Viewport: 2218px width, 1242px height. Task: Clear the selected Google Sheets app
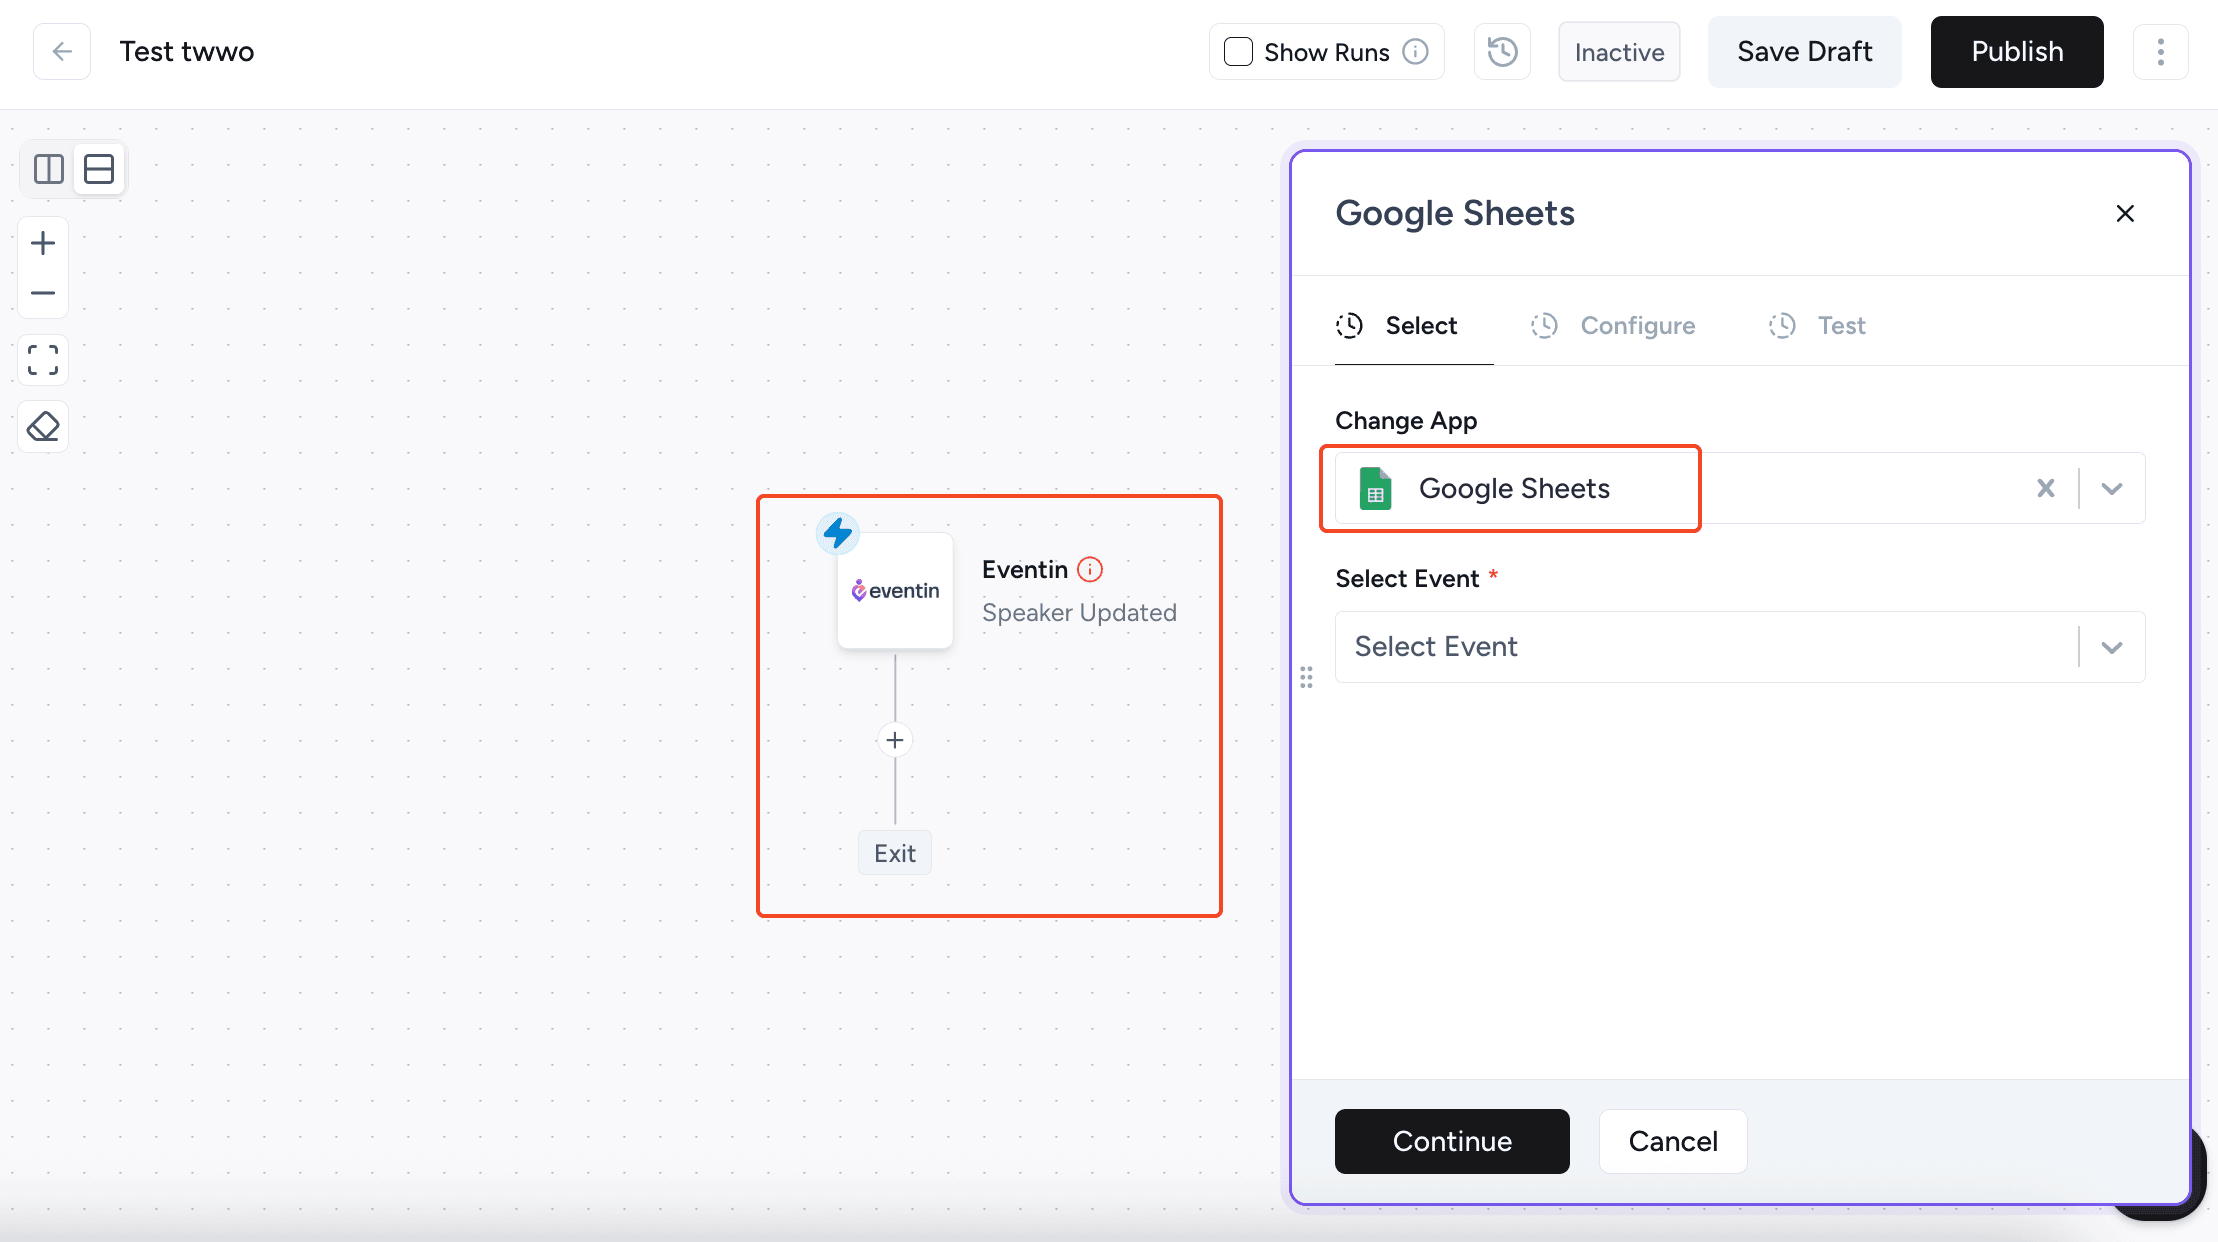tap(2046, 488)
